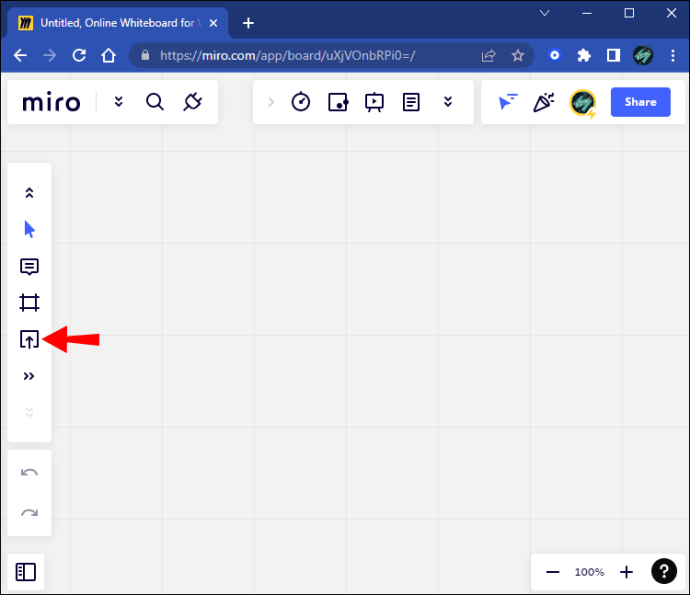Viewport: 690px width, 595px height.
Task: Go forward in browser history
Action: (x=50, y=55)
